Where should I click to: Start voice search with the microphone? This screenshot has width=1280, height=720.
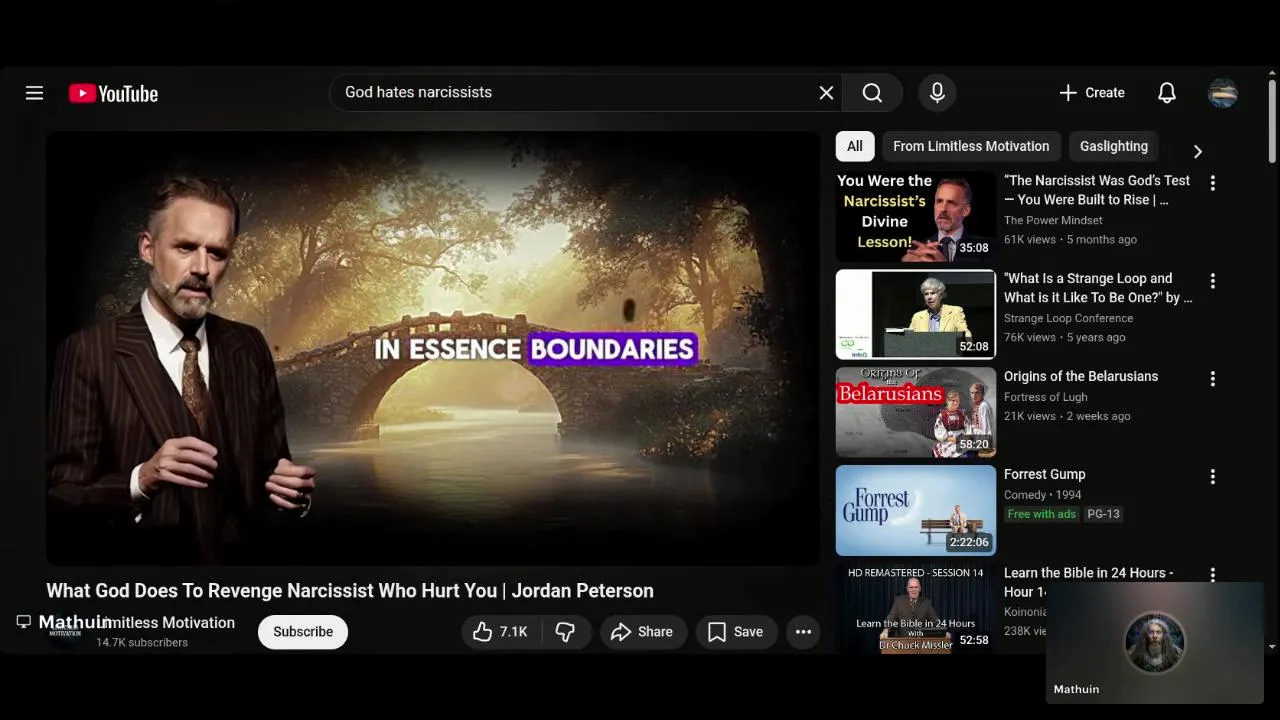coord(937,93)
